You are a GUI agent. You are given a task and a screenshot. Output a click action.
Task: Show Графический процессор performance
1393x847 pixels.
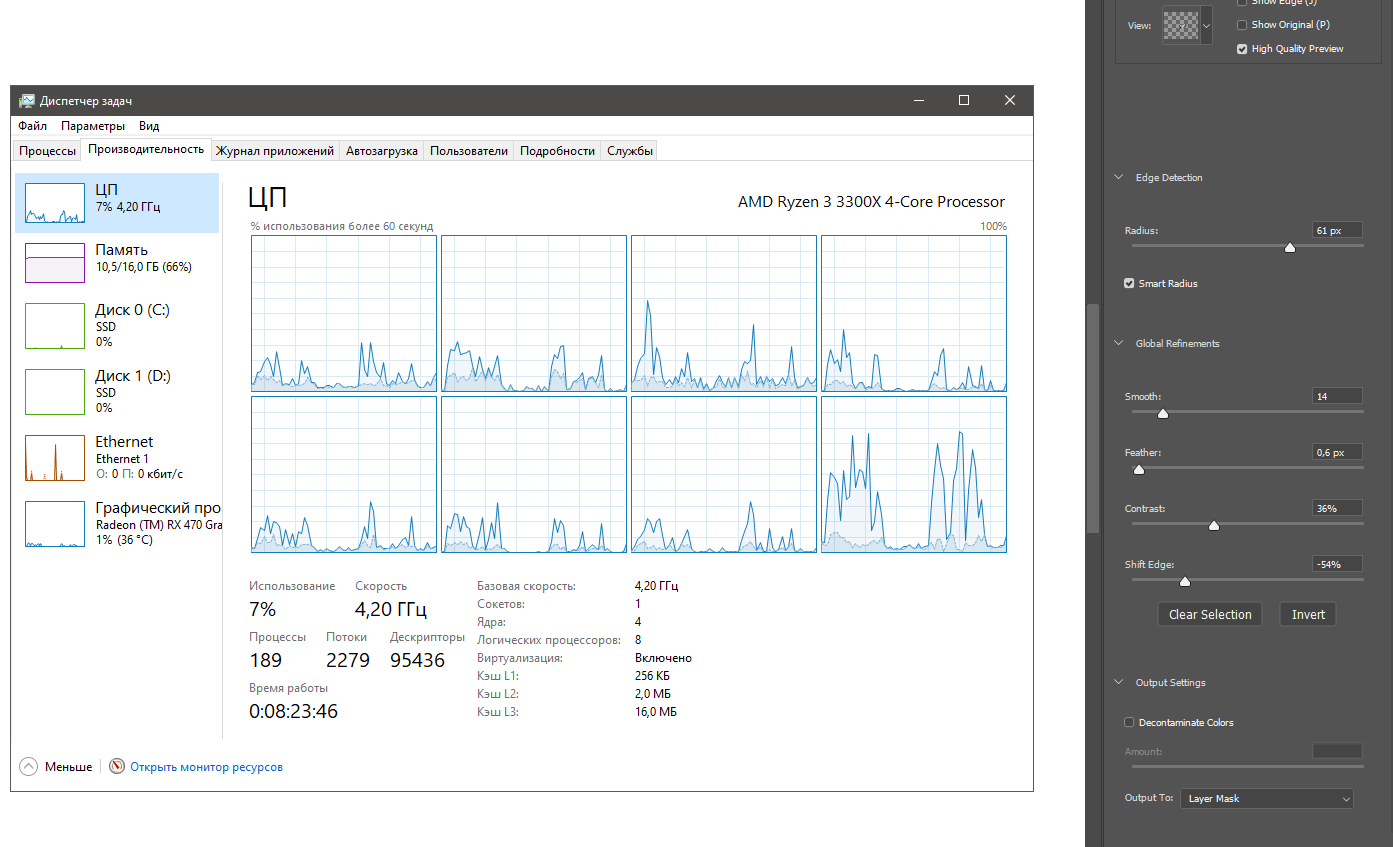[x=118, y=523]
